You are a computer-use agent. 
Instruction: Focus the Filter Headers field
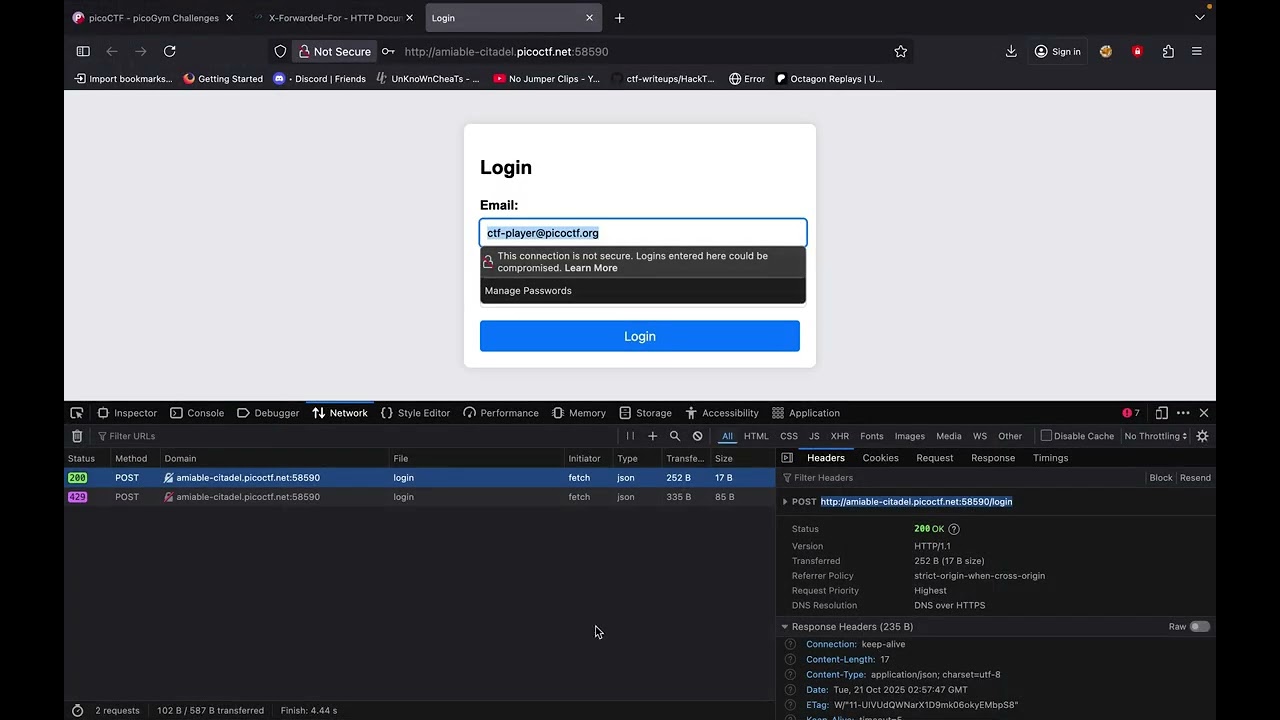pos(962,478)
